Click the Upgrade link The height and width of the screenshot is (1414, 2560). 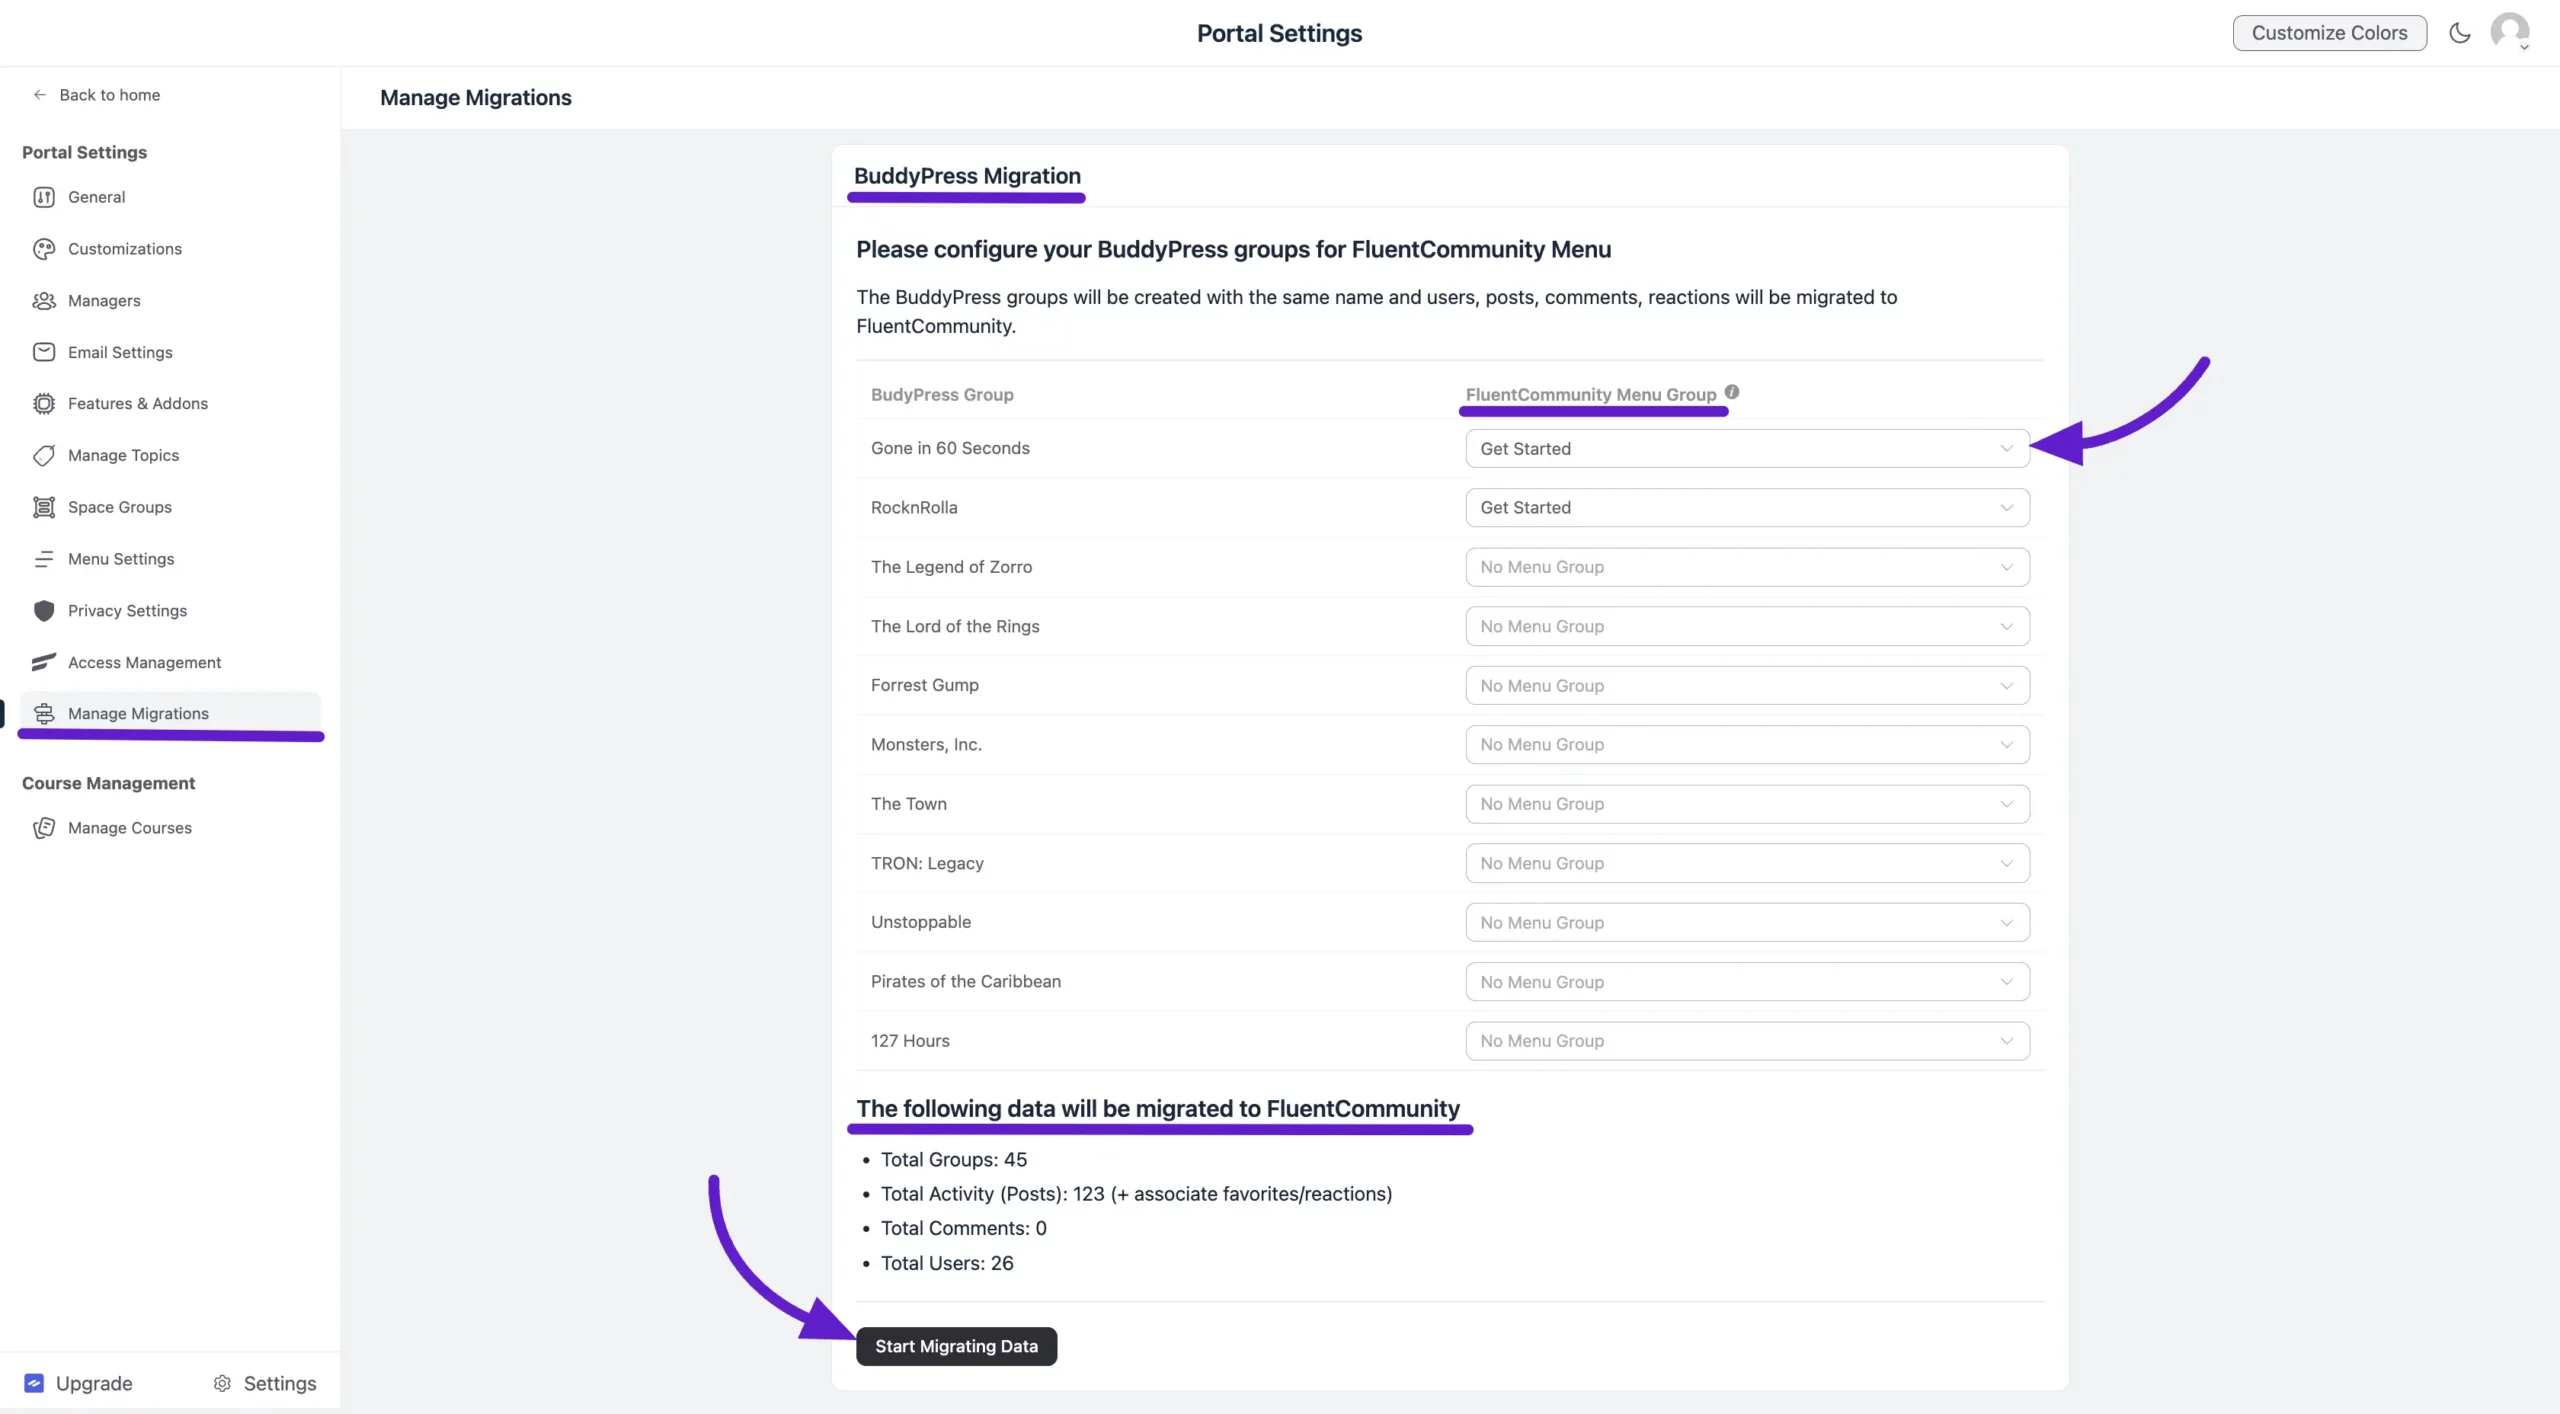tap(78, 1383)
